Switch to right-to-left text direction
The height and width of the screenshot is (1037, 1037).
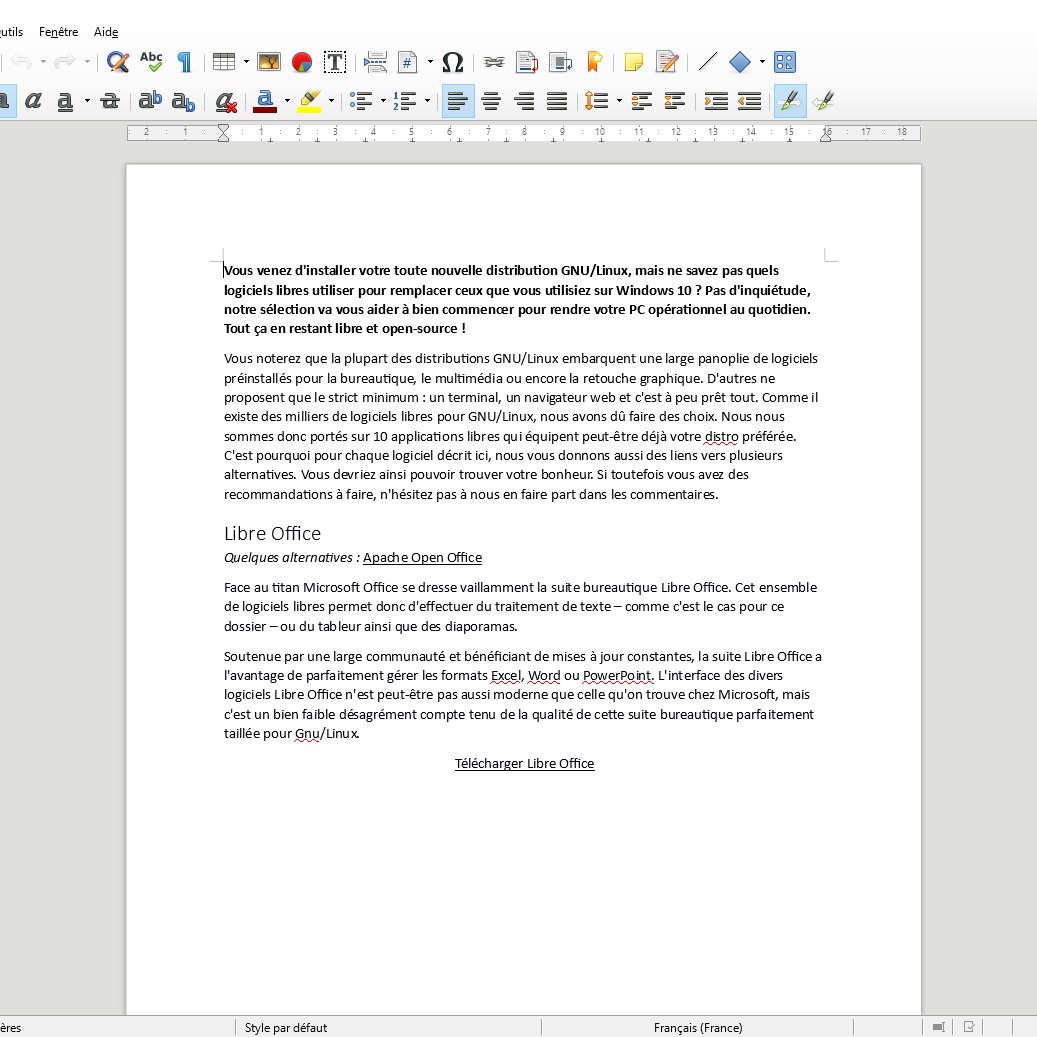(823, 101)
